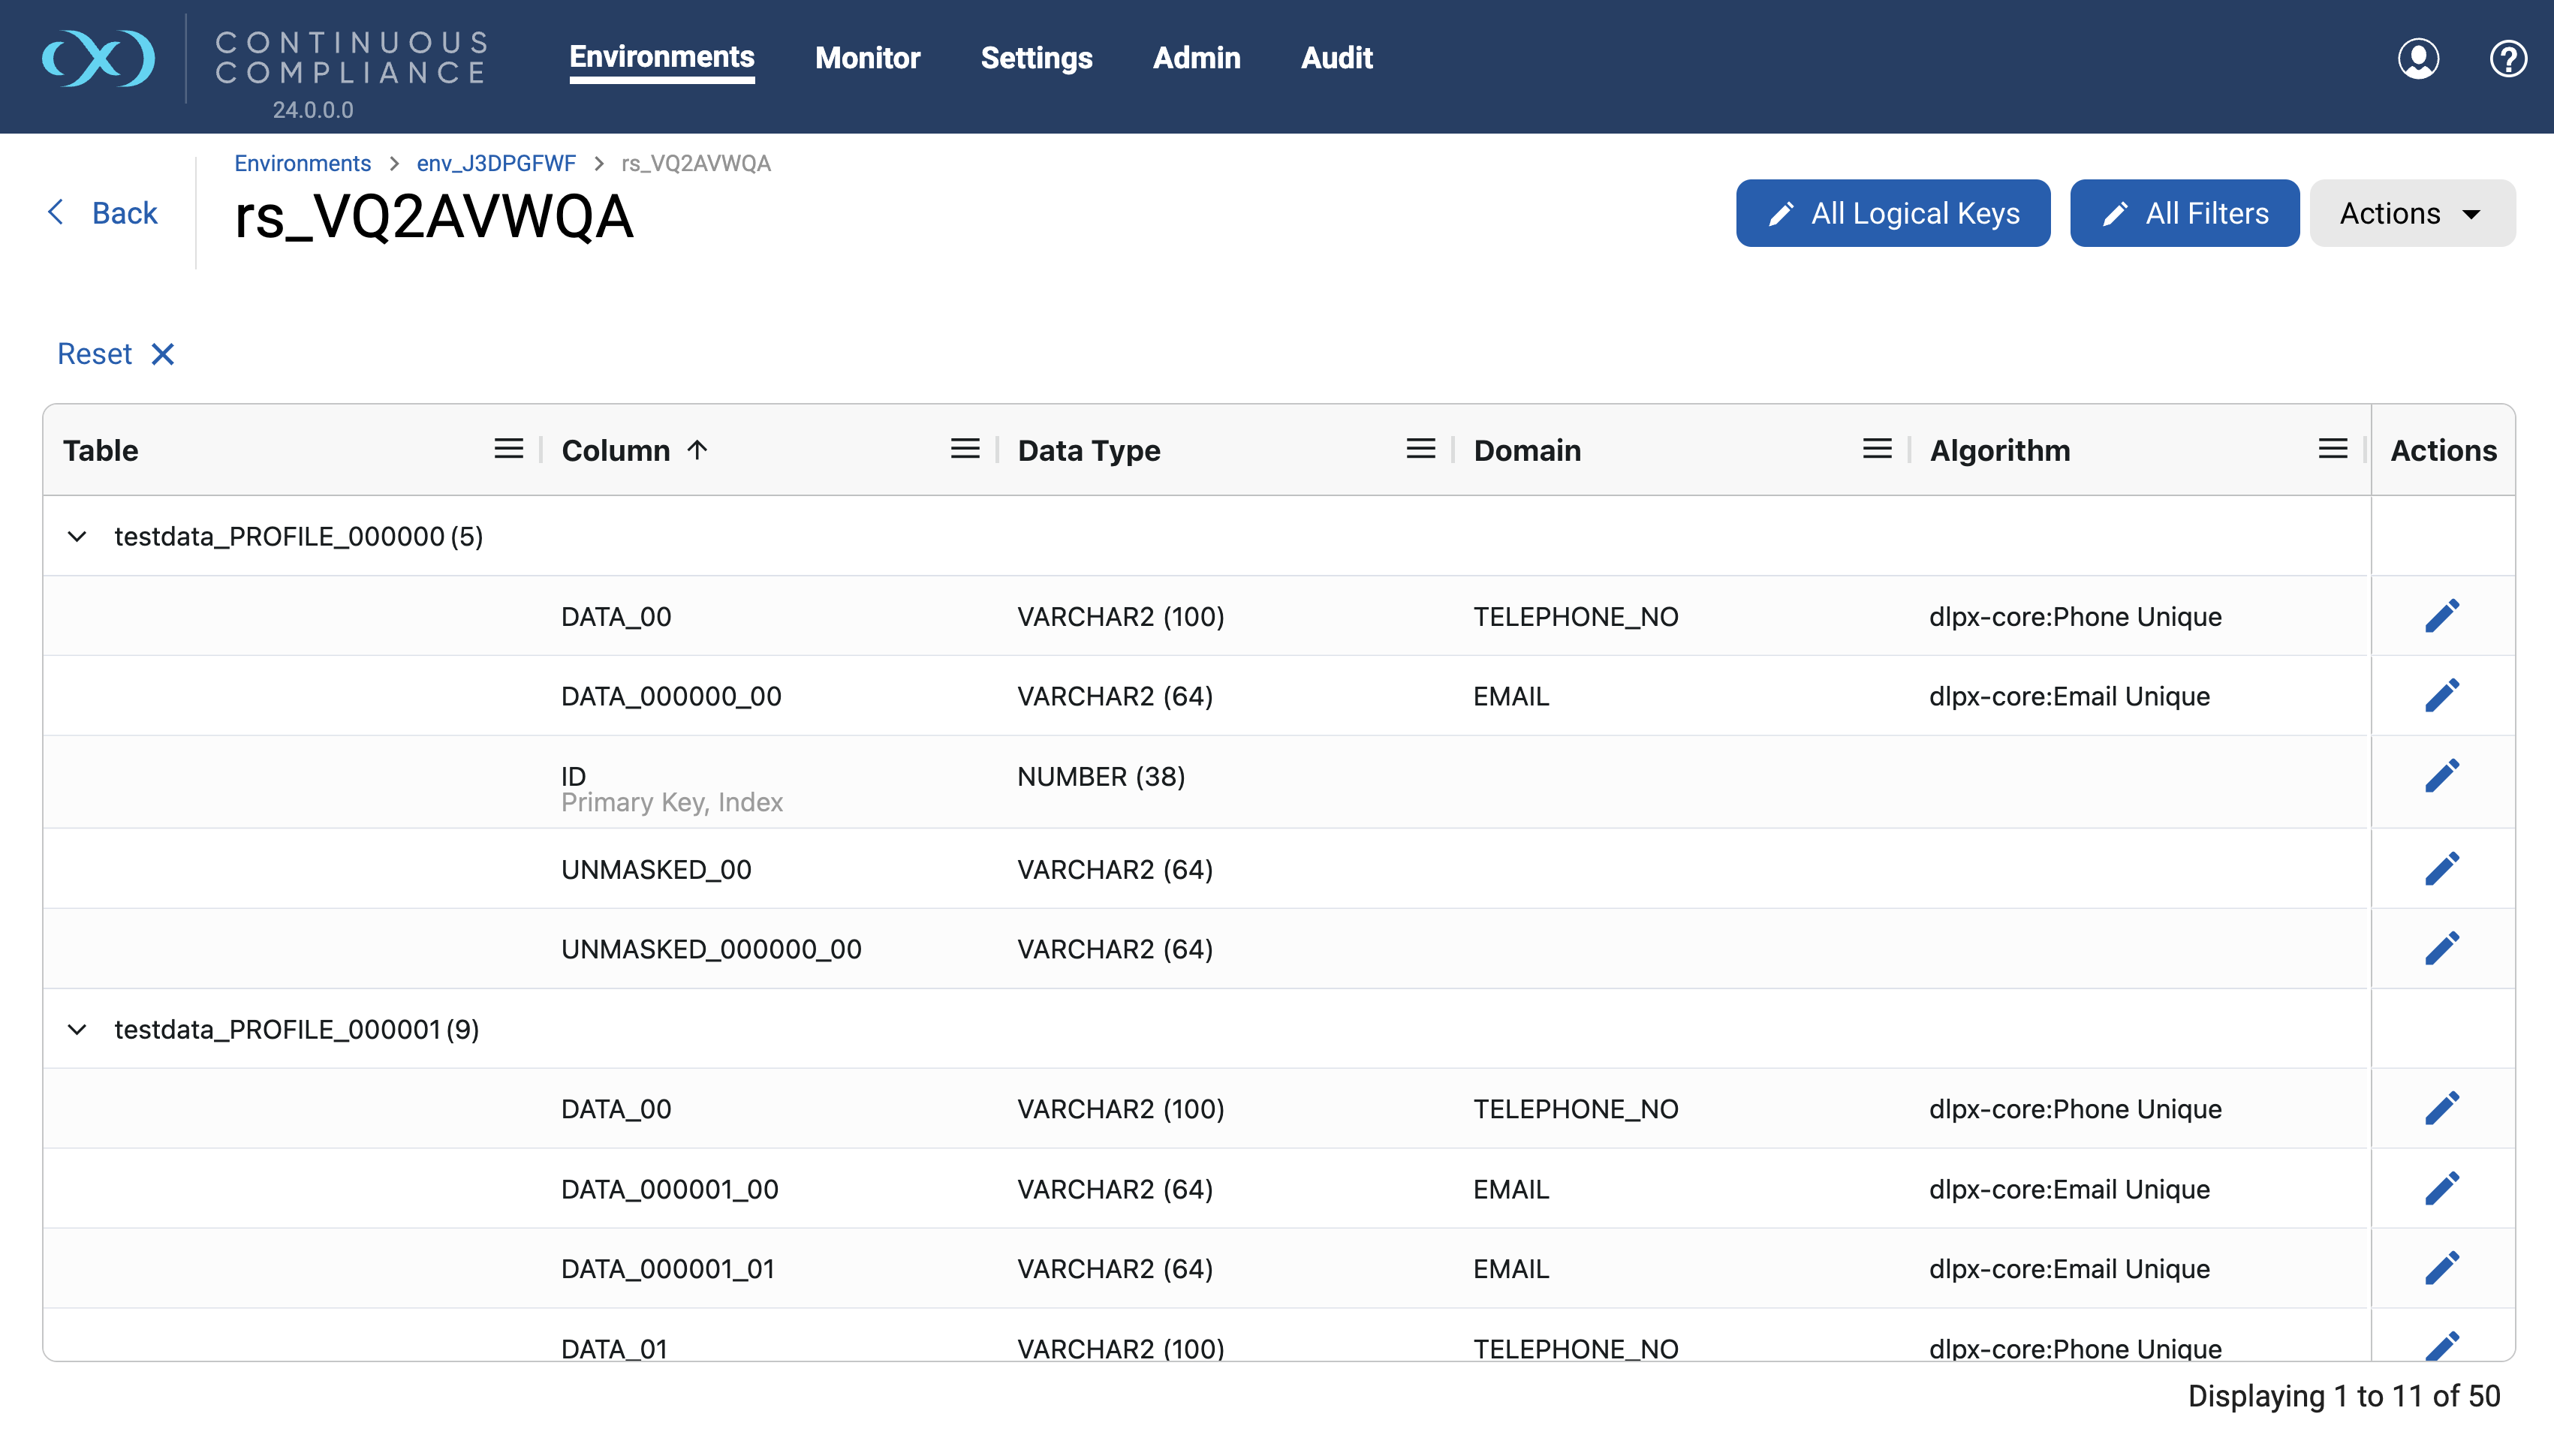This screenshot has height=1456, width=2554.
Task: Edit the DATA_00 row in PROFILE_000001
Action: [x=2442, y=1109]
